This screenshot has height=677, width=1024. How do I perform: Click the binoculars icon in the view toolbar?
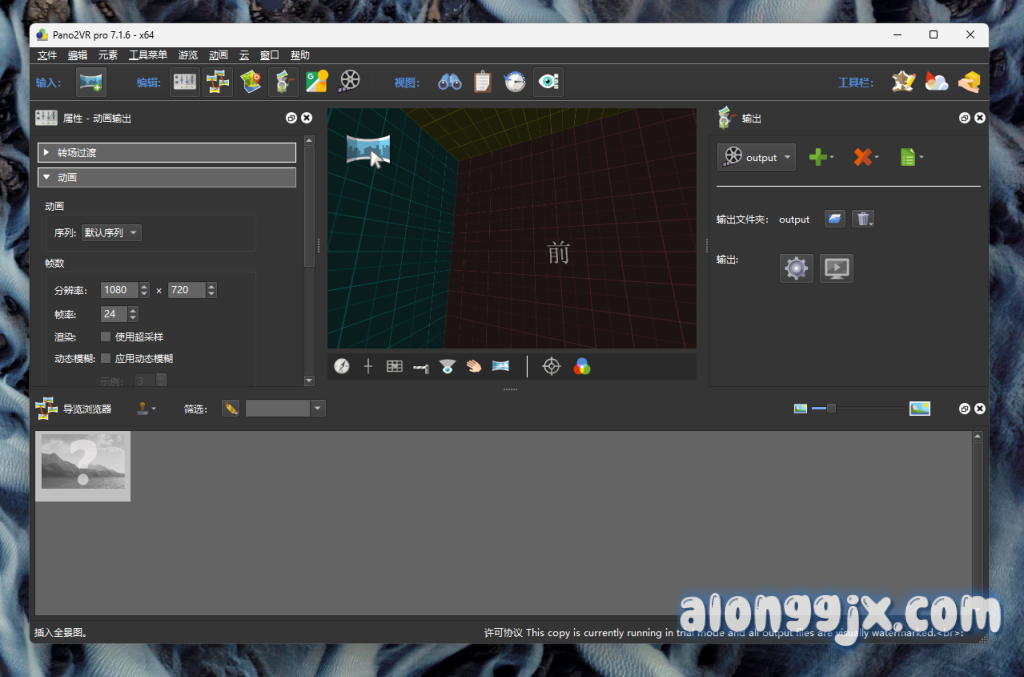click(x=450, y=82)
